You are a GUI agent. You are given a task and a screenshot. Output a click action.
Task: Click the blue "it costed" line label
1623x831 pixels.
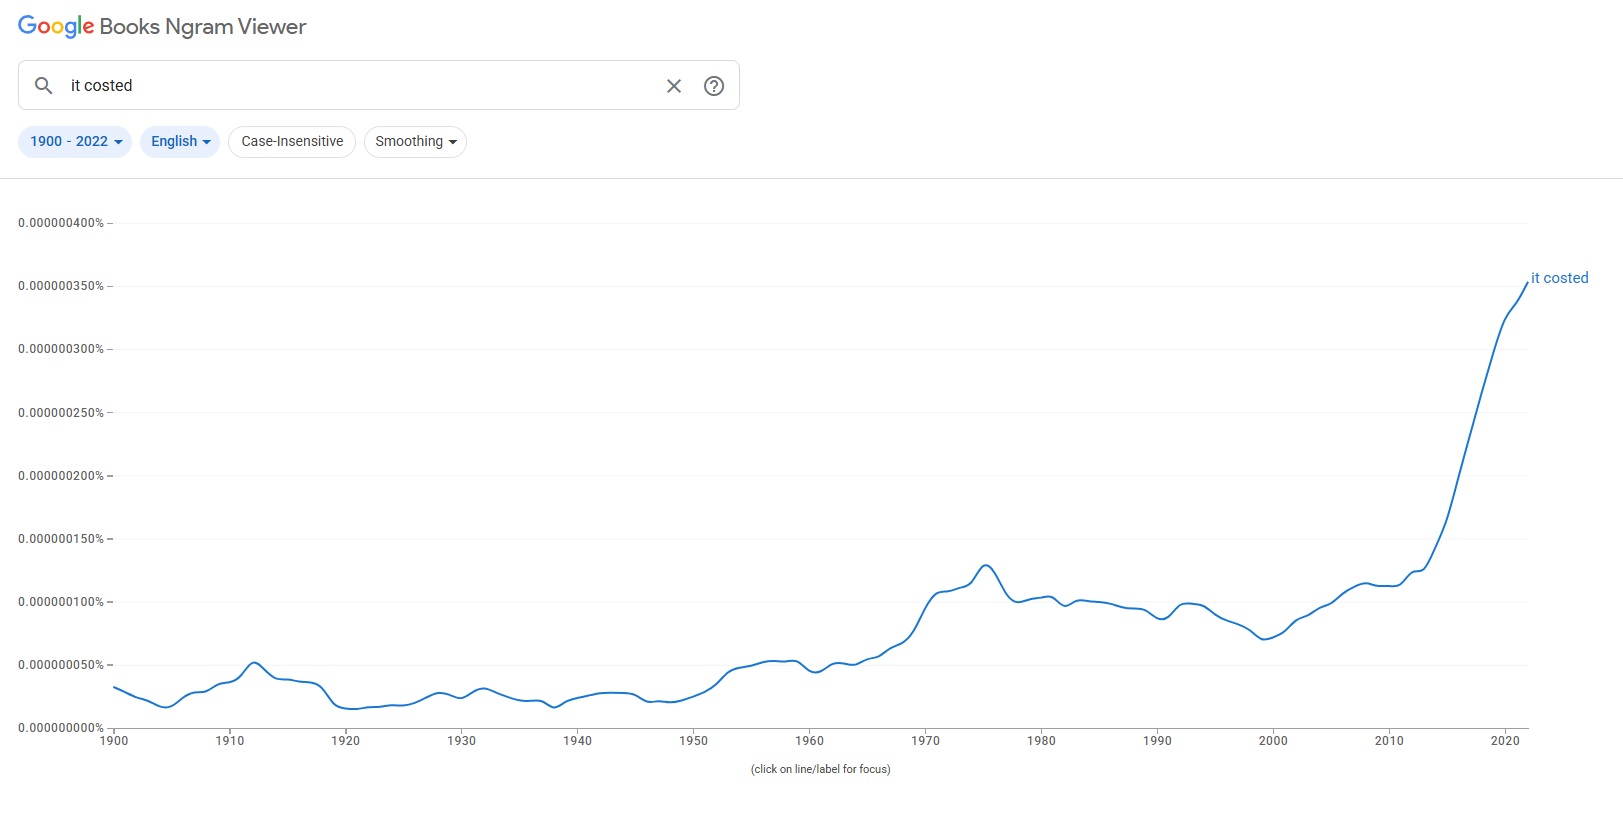[x=1559, y=278]
